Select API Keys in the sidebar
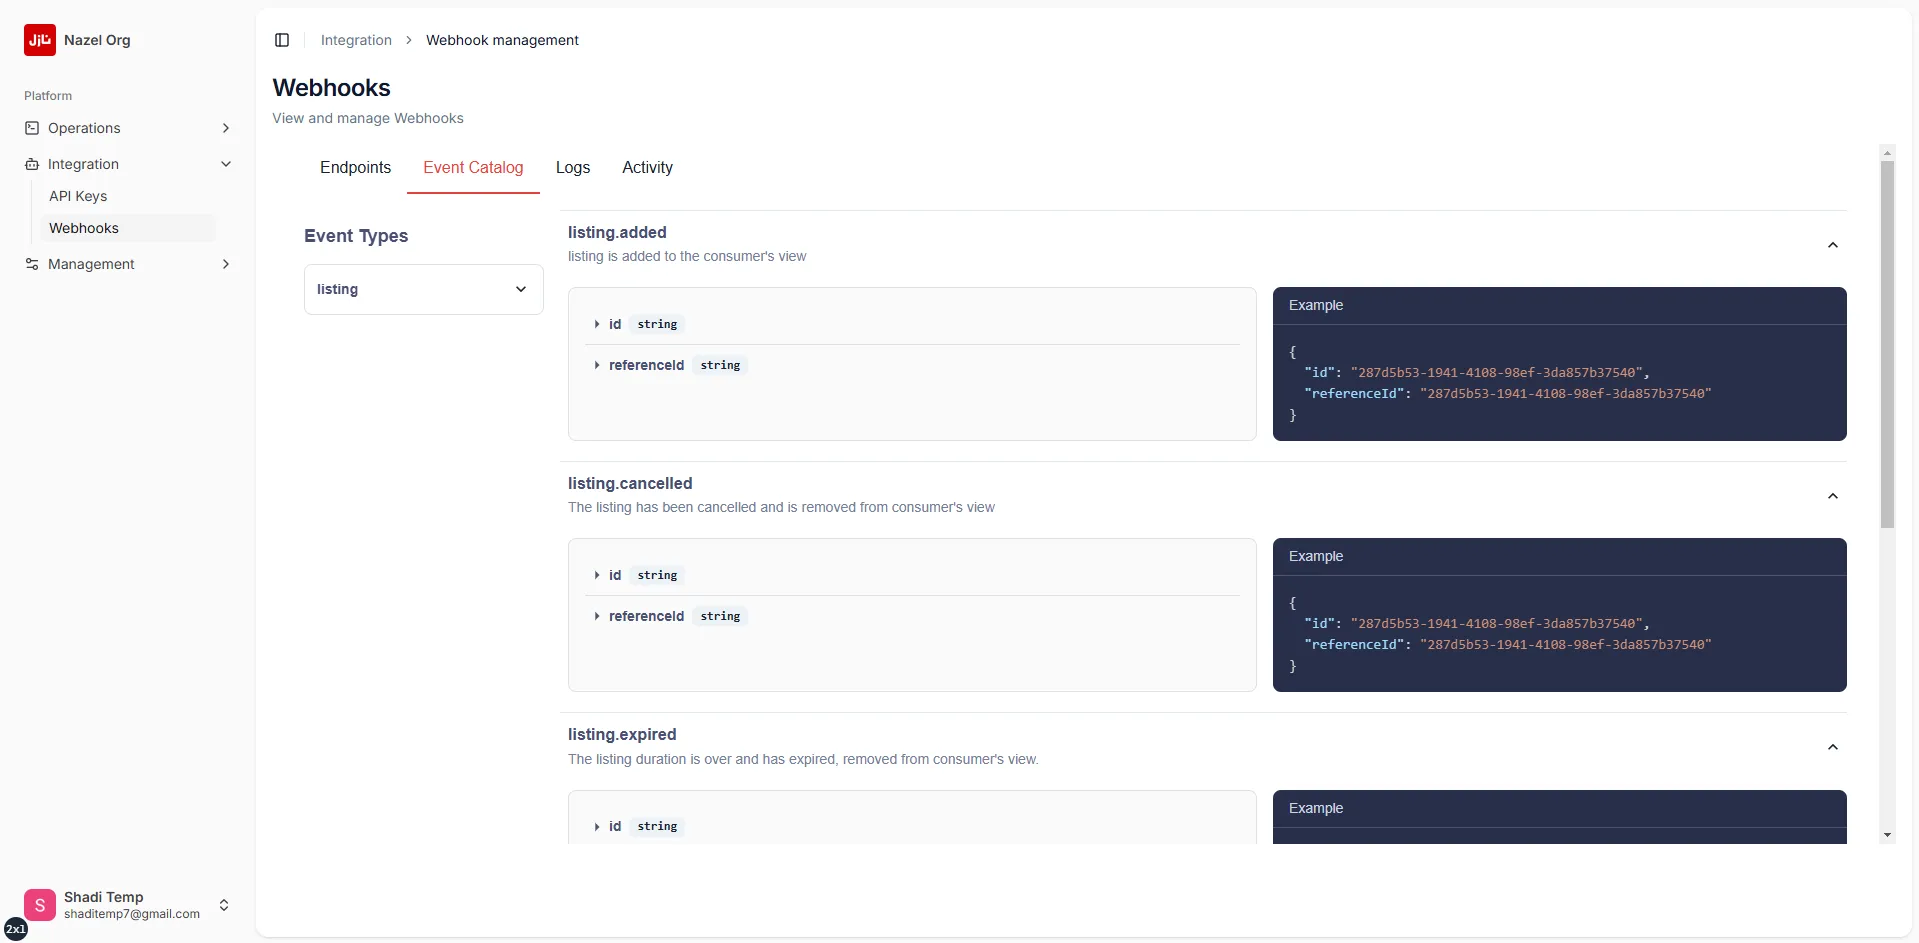The width and height of the screenshot is (1919, 943). tap(78, 195)
